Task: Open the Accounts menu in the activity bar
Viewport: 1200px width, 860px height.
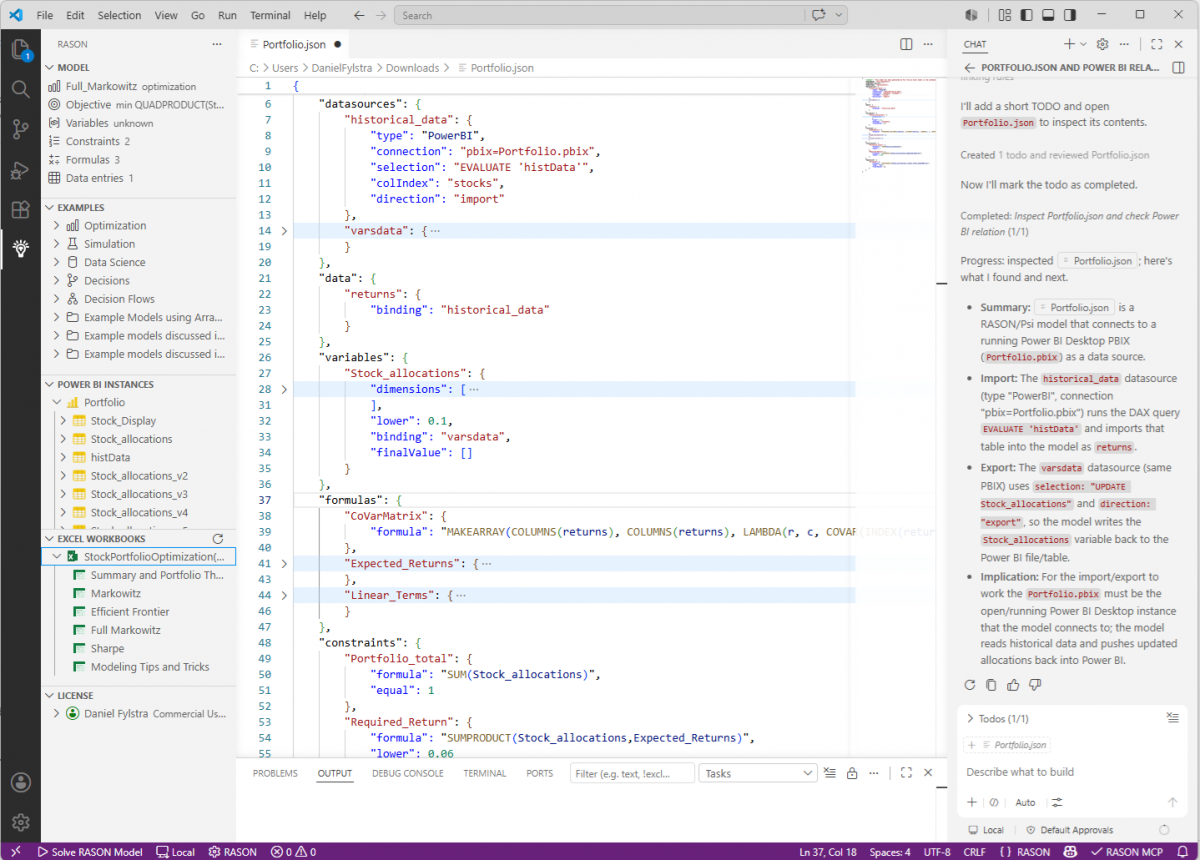Action: 20,782
